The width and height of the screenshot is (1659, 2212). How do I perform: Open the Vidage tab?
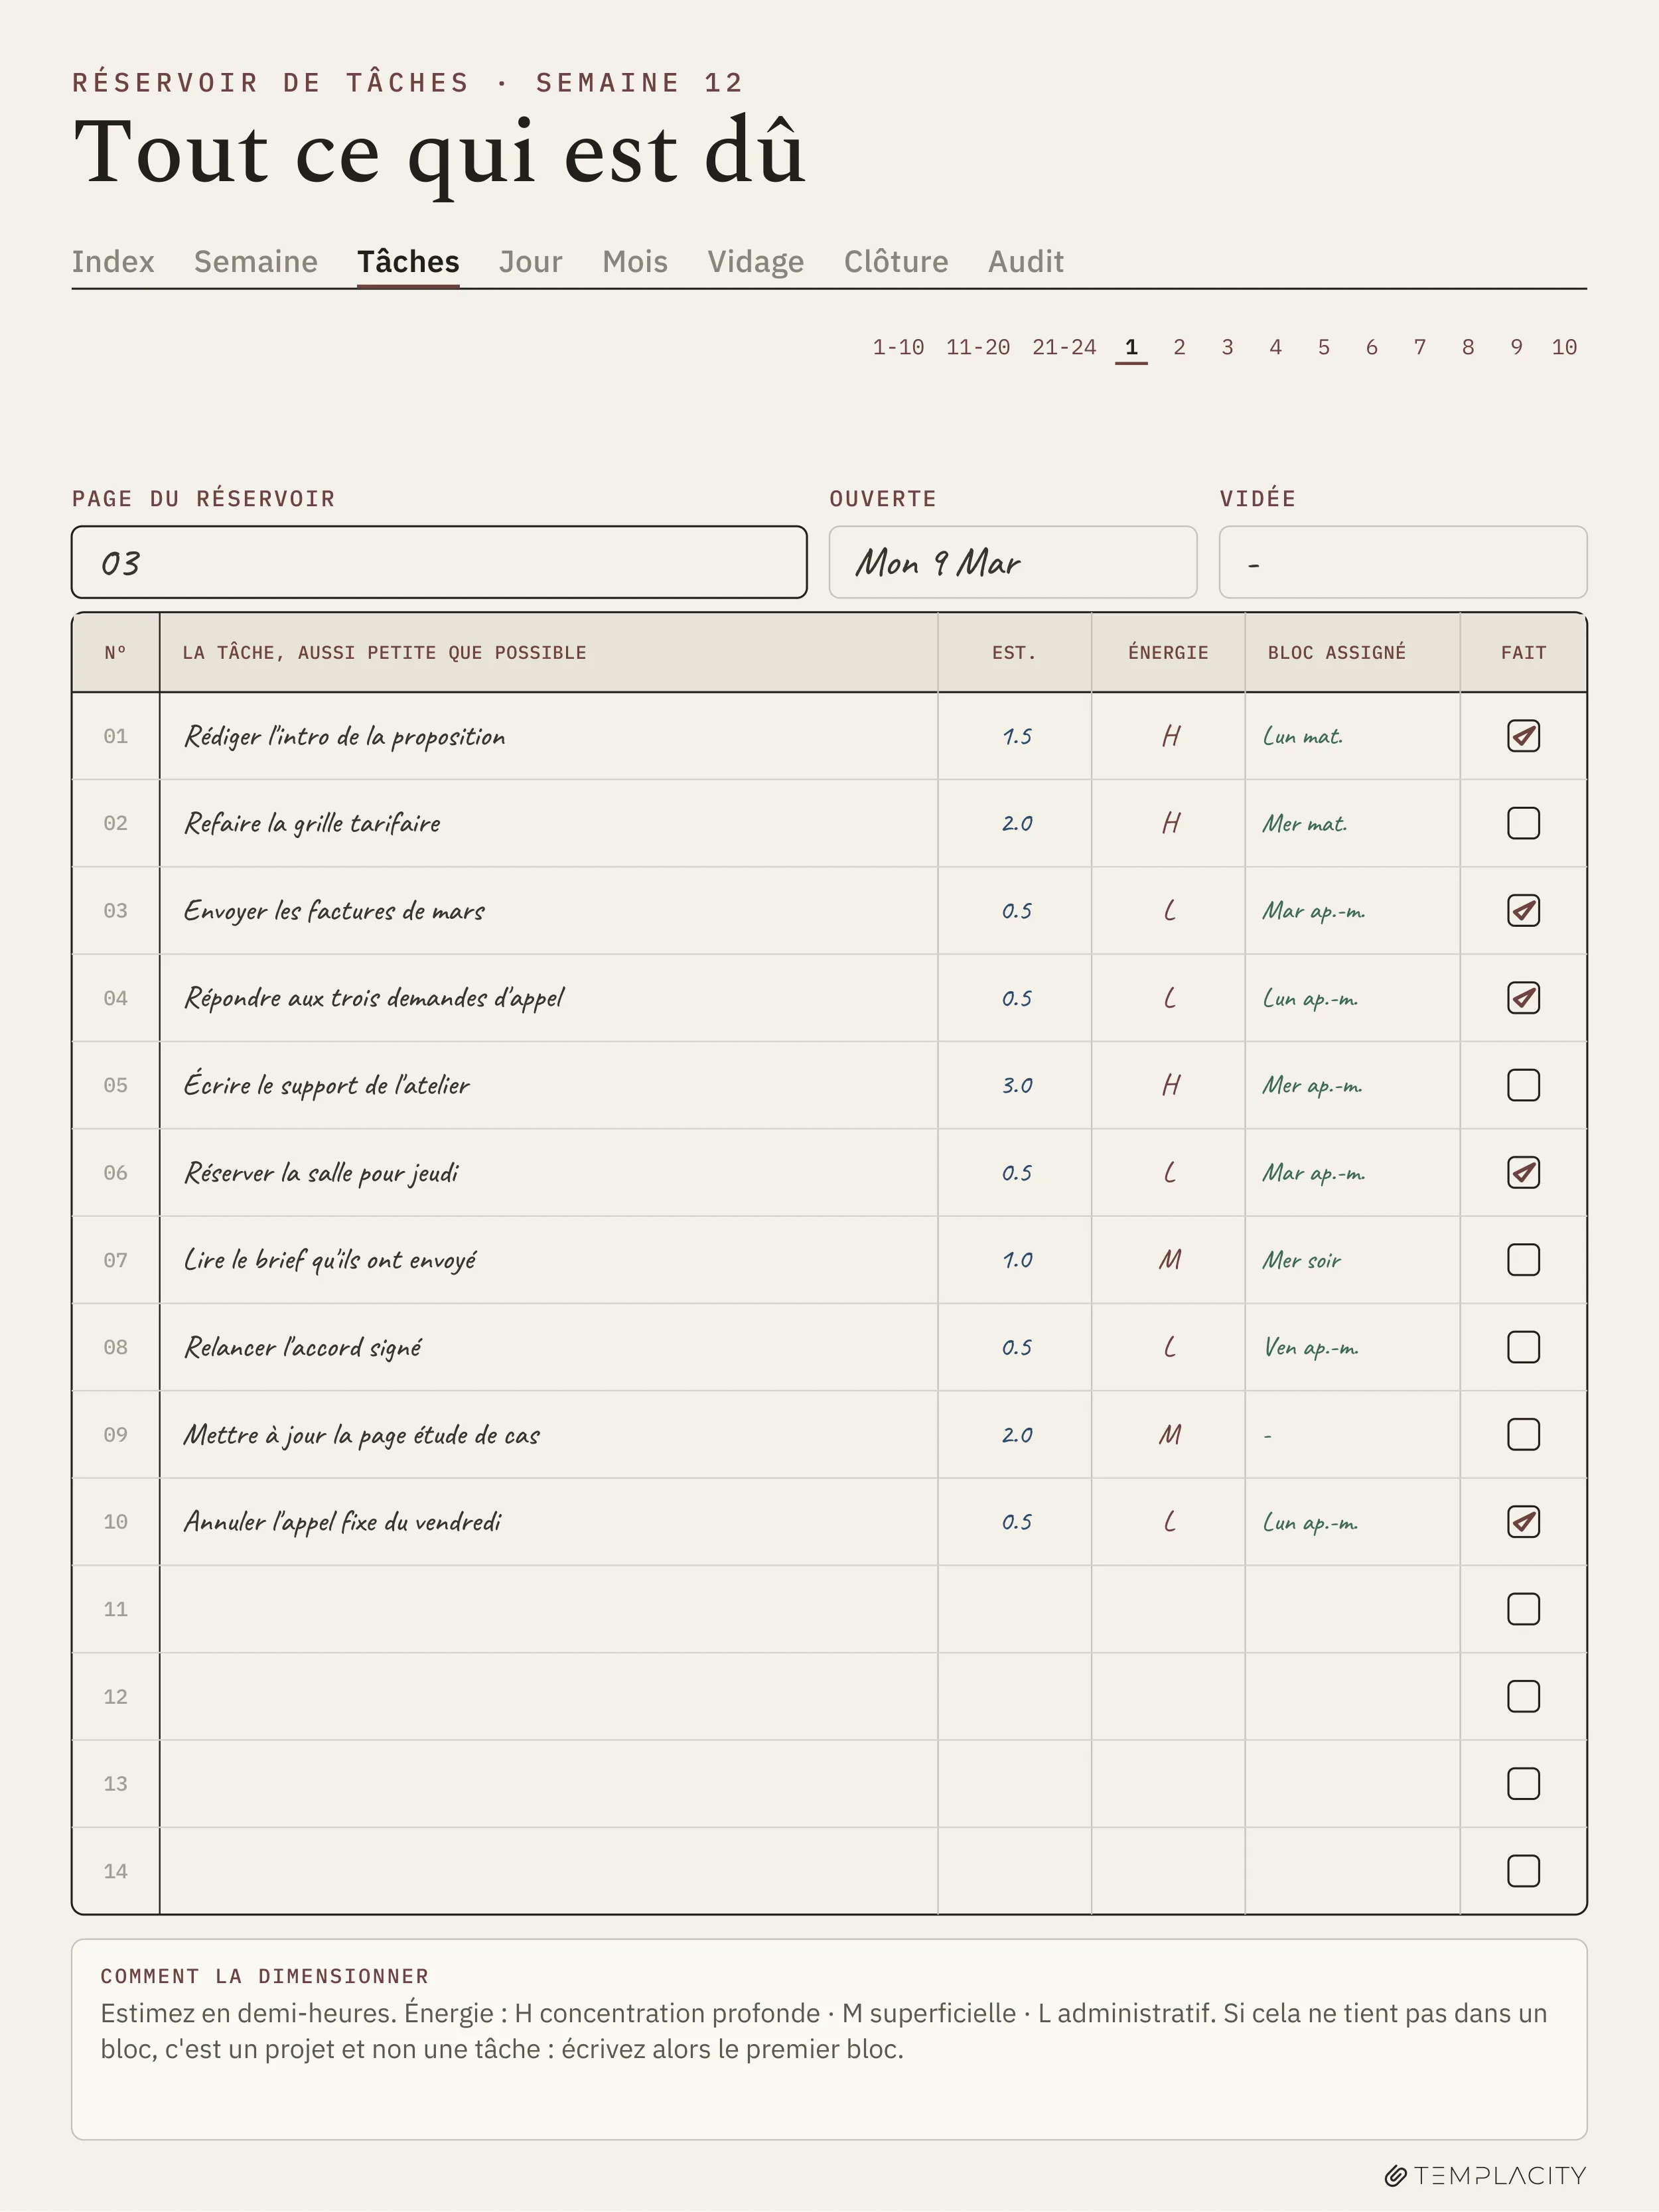coord(756,261)
